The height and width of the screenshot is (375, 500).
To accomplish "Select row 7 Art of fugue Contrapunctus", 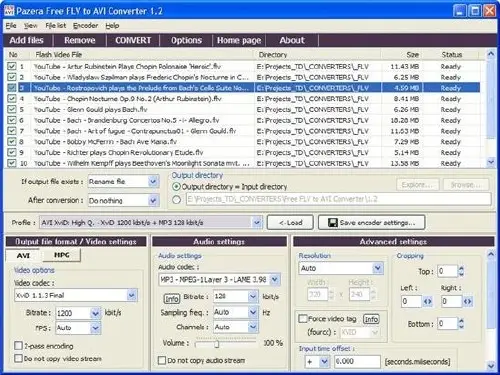I will click(x=243, y=131).
